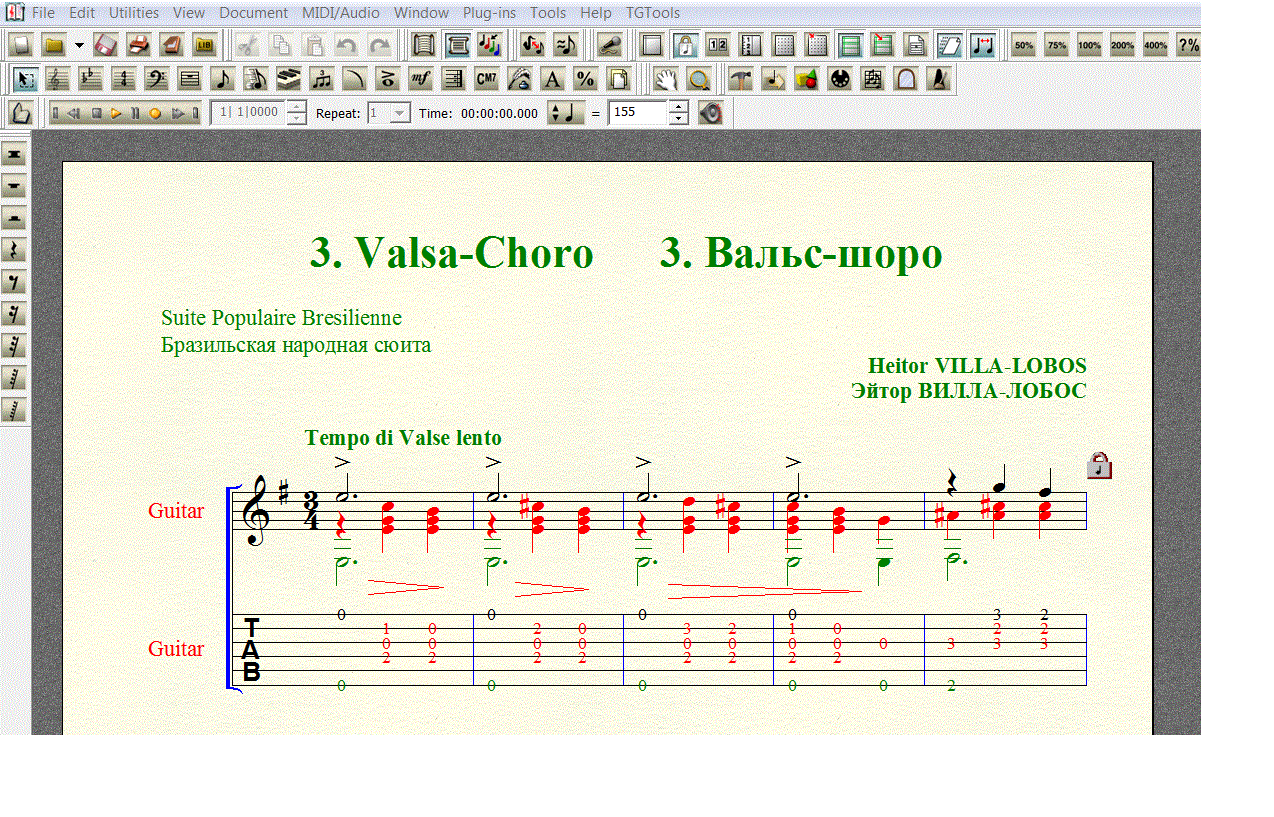Increase tempo with the up stepper
The height and width of the screenshot is (817, 1274).
point(679,107)
